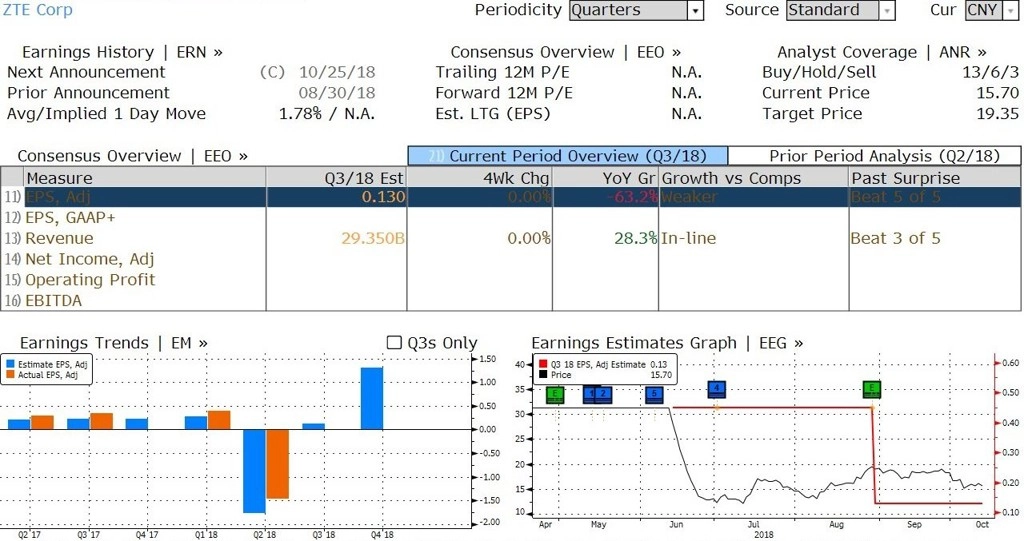The height and width of the screenshot is (541, 1024).
Task: Click the EPS Adj YoY growth -63.2%
Action: pos(630,197)
